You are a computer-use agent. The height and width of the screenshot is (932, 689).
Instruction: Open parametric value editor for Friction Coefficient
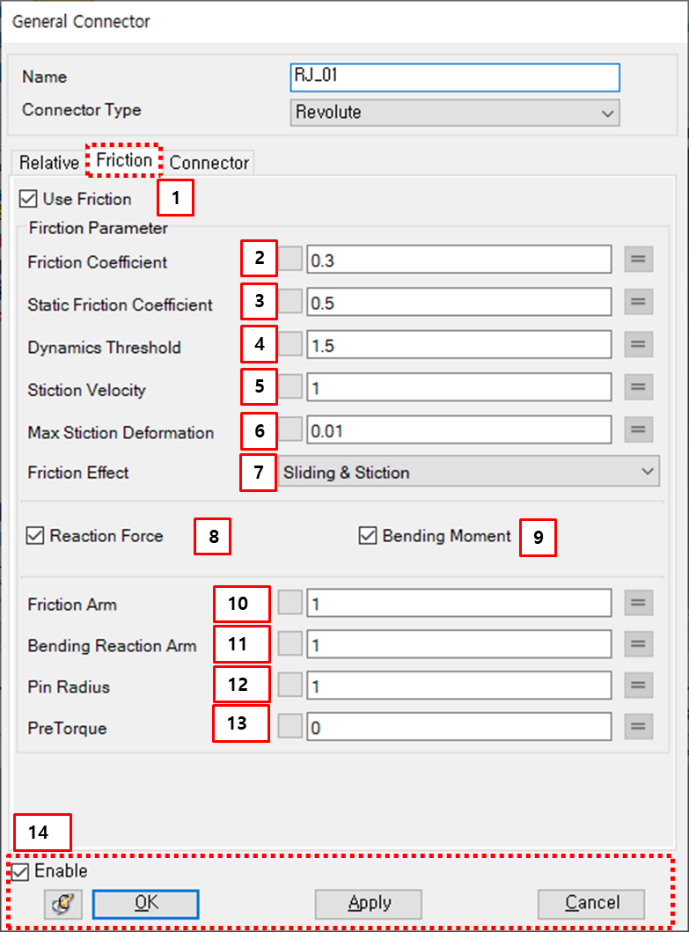click(638, 259)
